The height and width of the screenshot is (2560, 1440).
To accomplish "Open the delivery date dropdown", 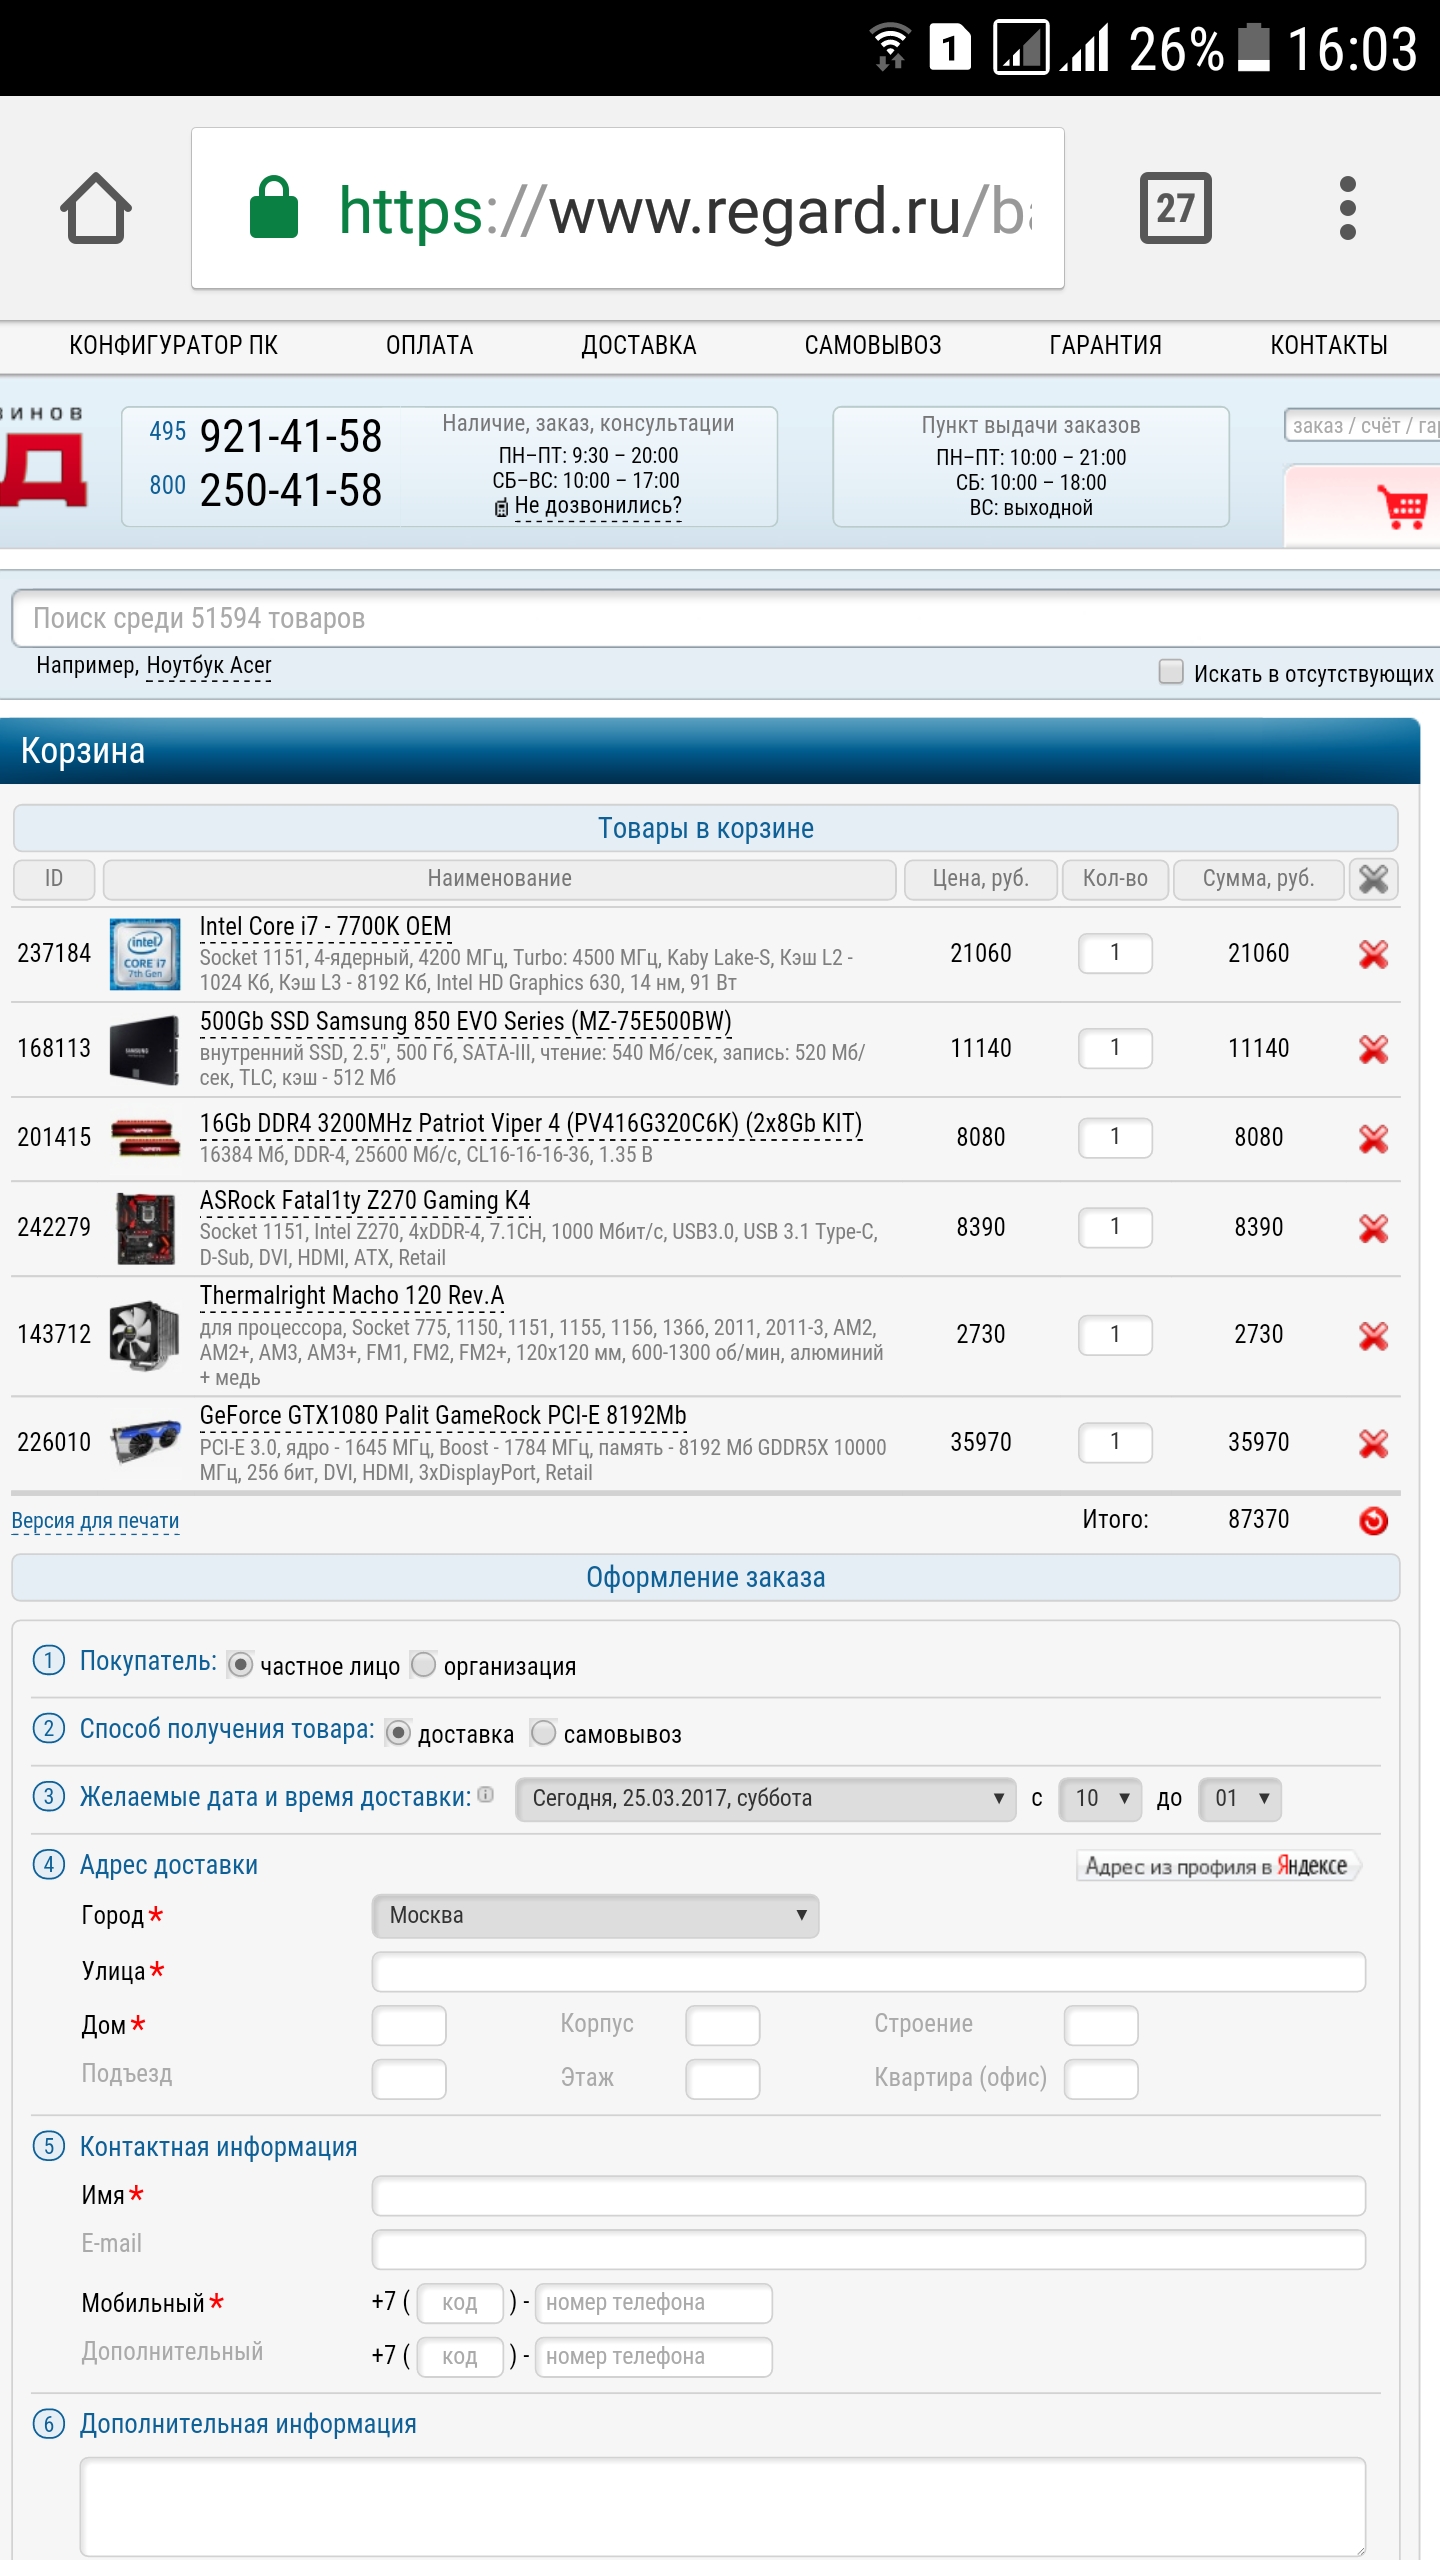I will [x=766, y=1799].
